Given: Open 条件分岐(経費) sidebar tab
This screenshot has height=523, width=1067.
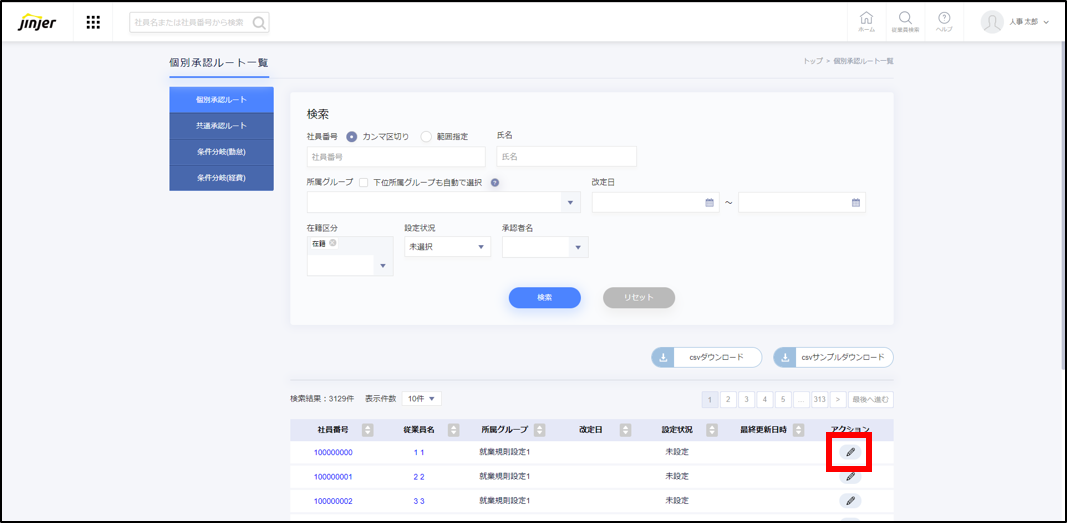Looking at the screenshot, I should 221,177.
